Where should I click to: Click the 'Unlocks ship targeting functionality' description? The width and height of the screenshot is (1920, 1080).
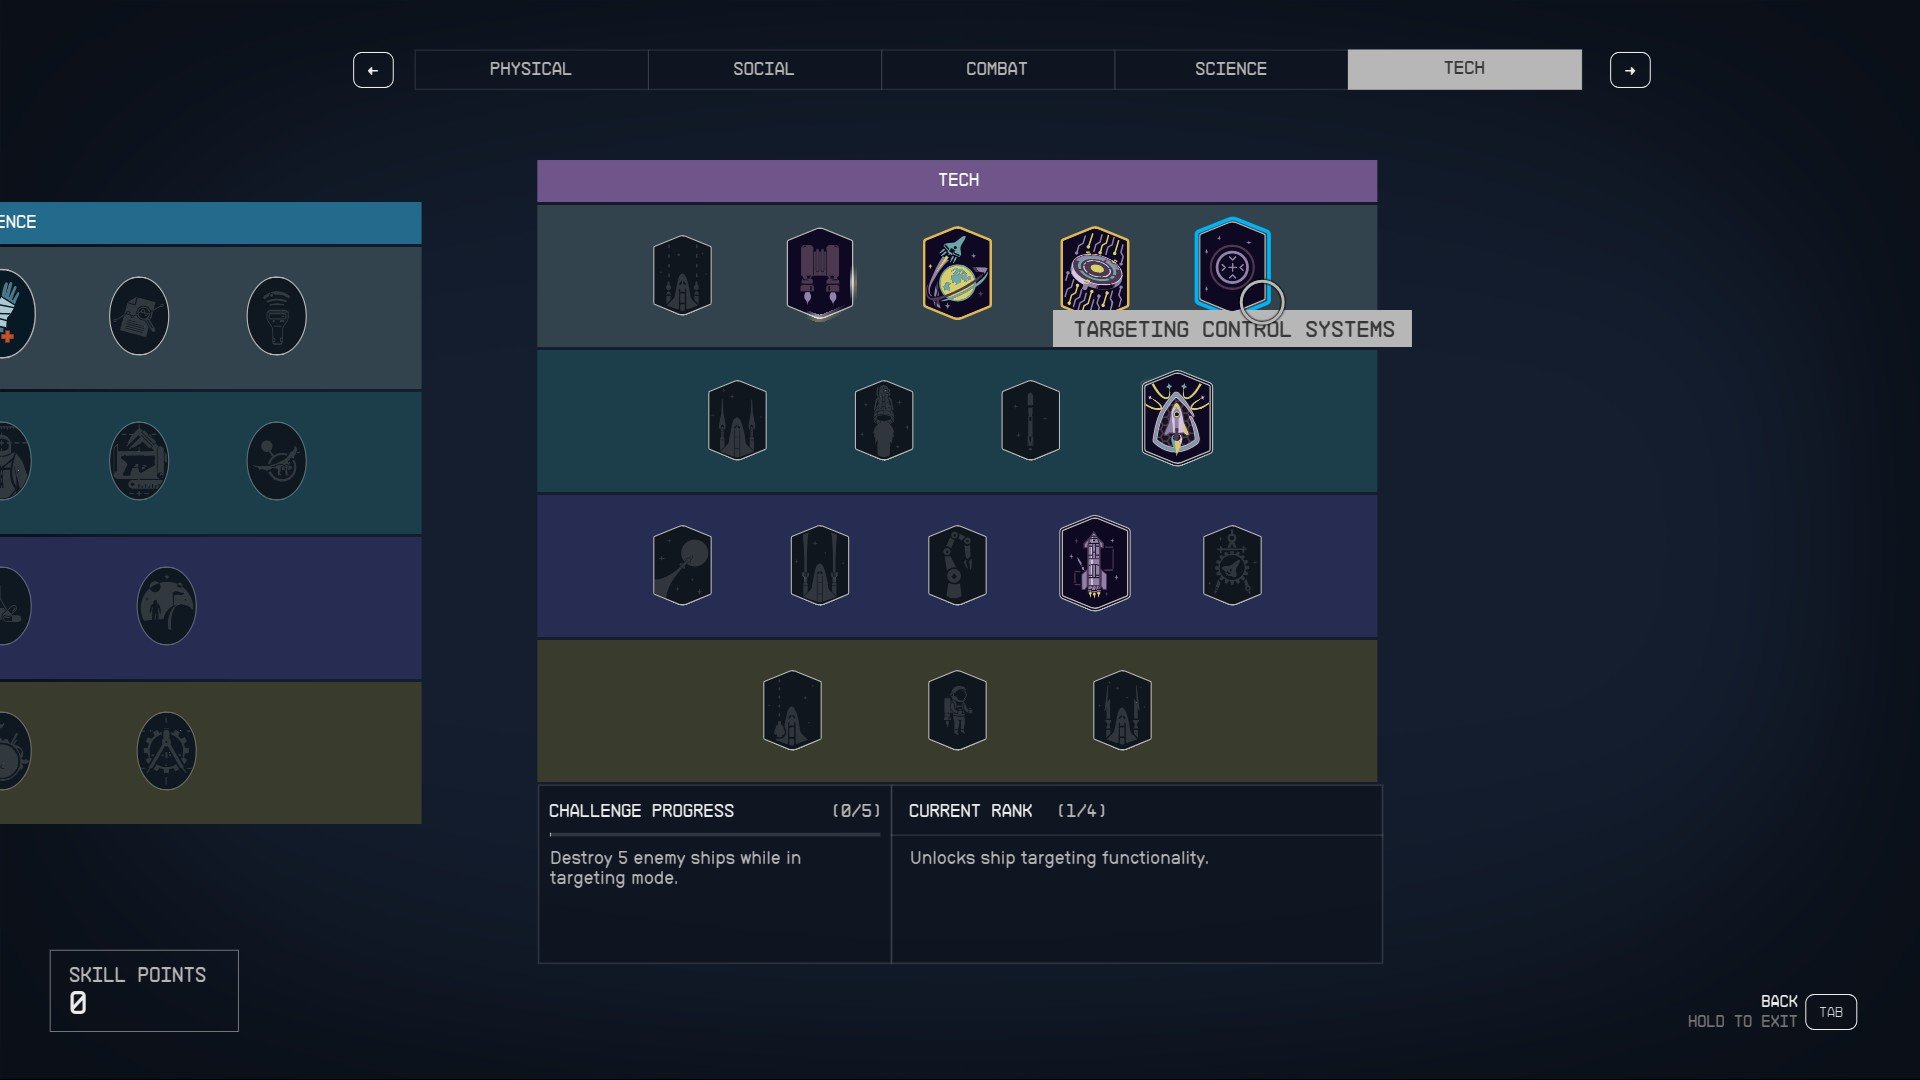click(1059, 858)
